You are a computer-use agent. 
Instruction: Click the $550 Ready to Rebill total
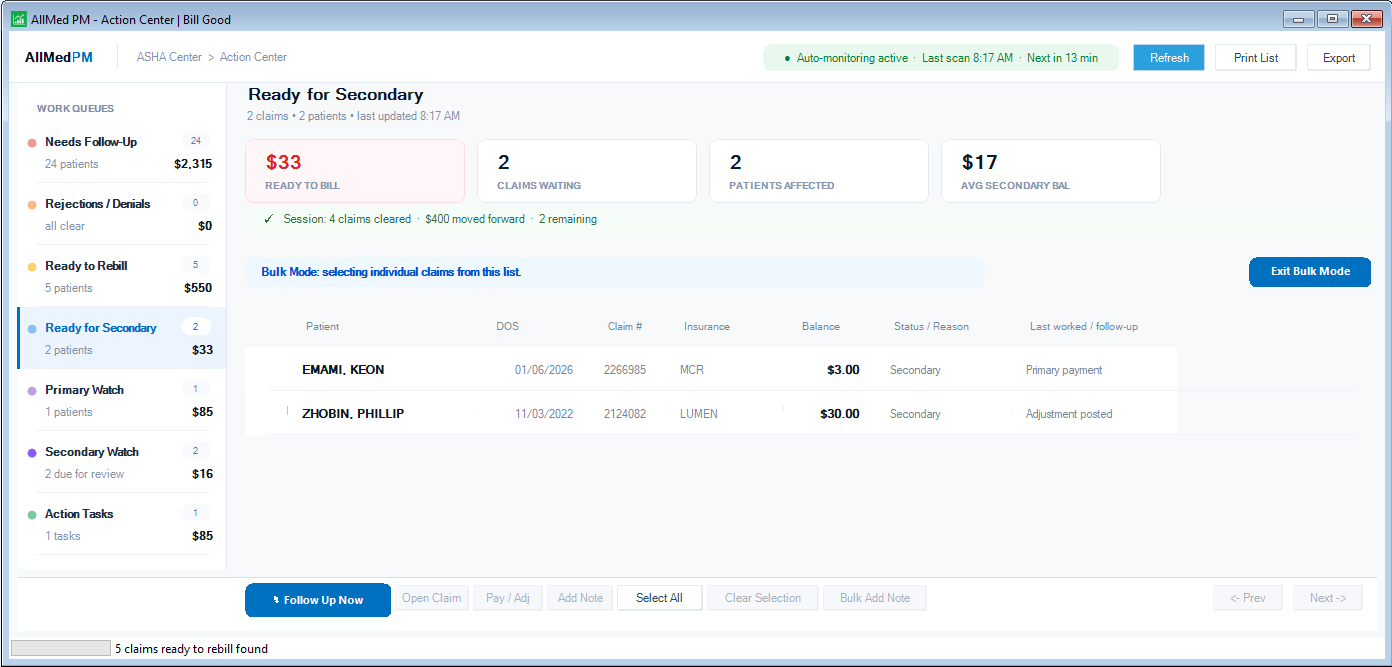pos(198,288)
